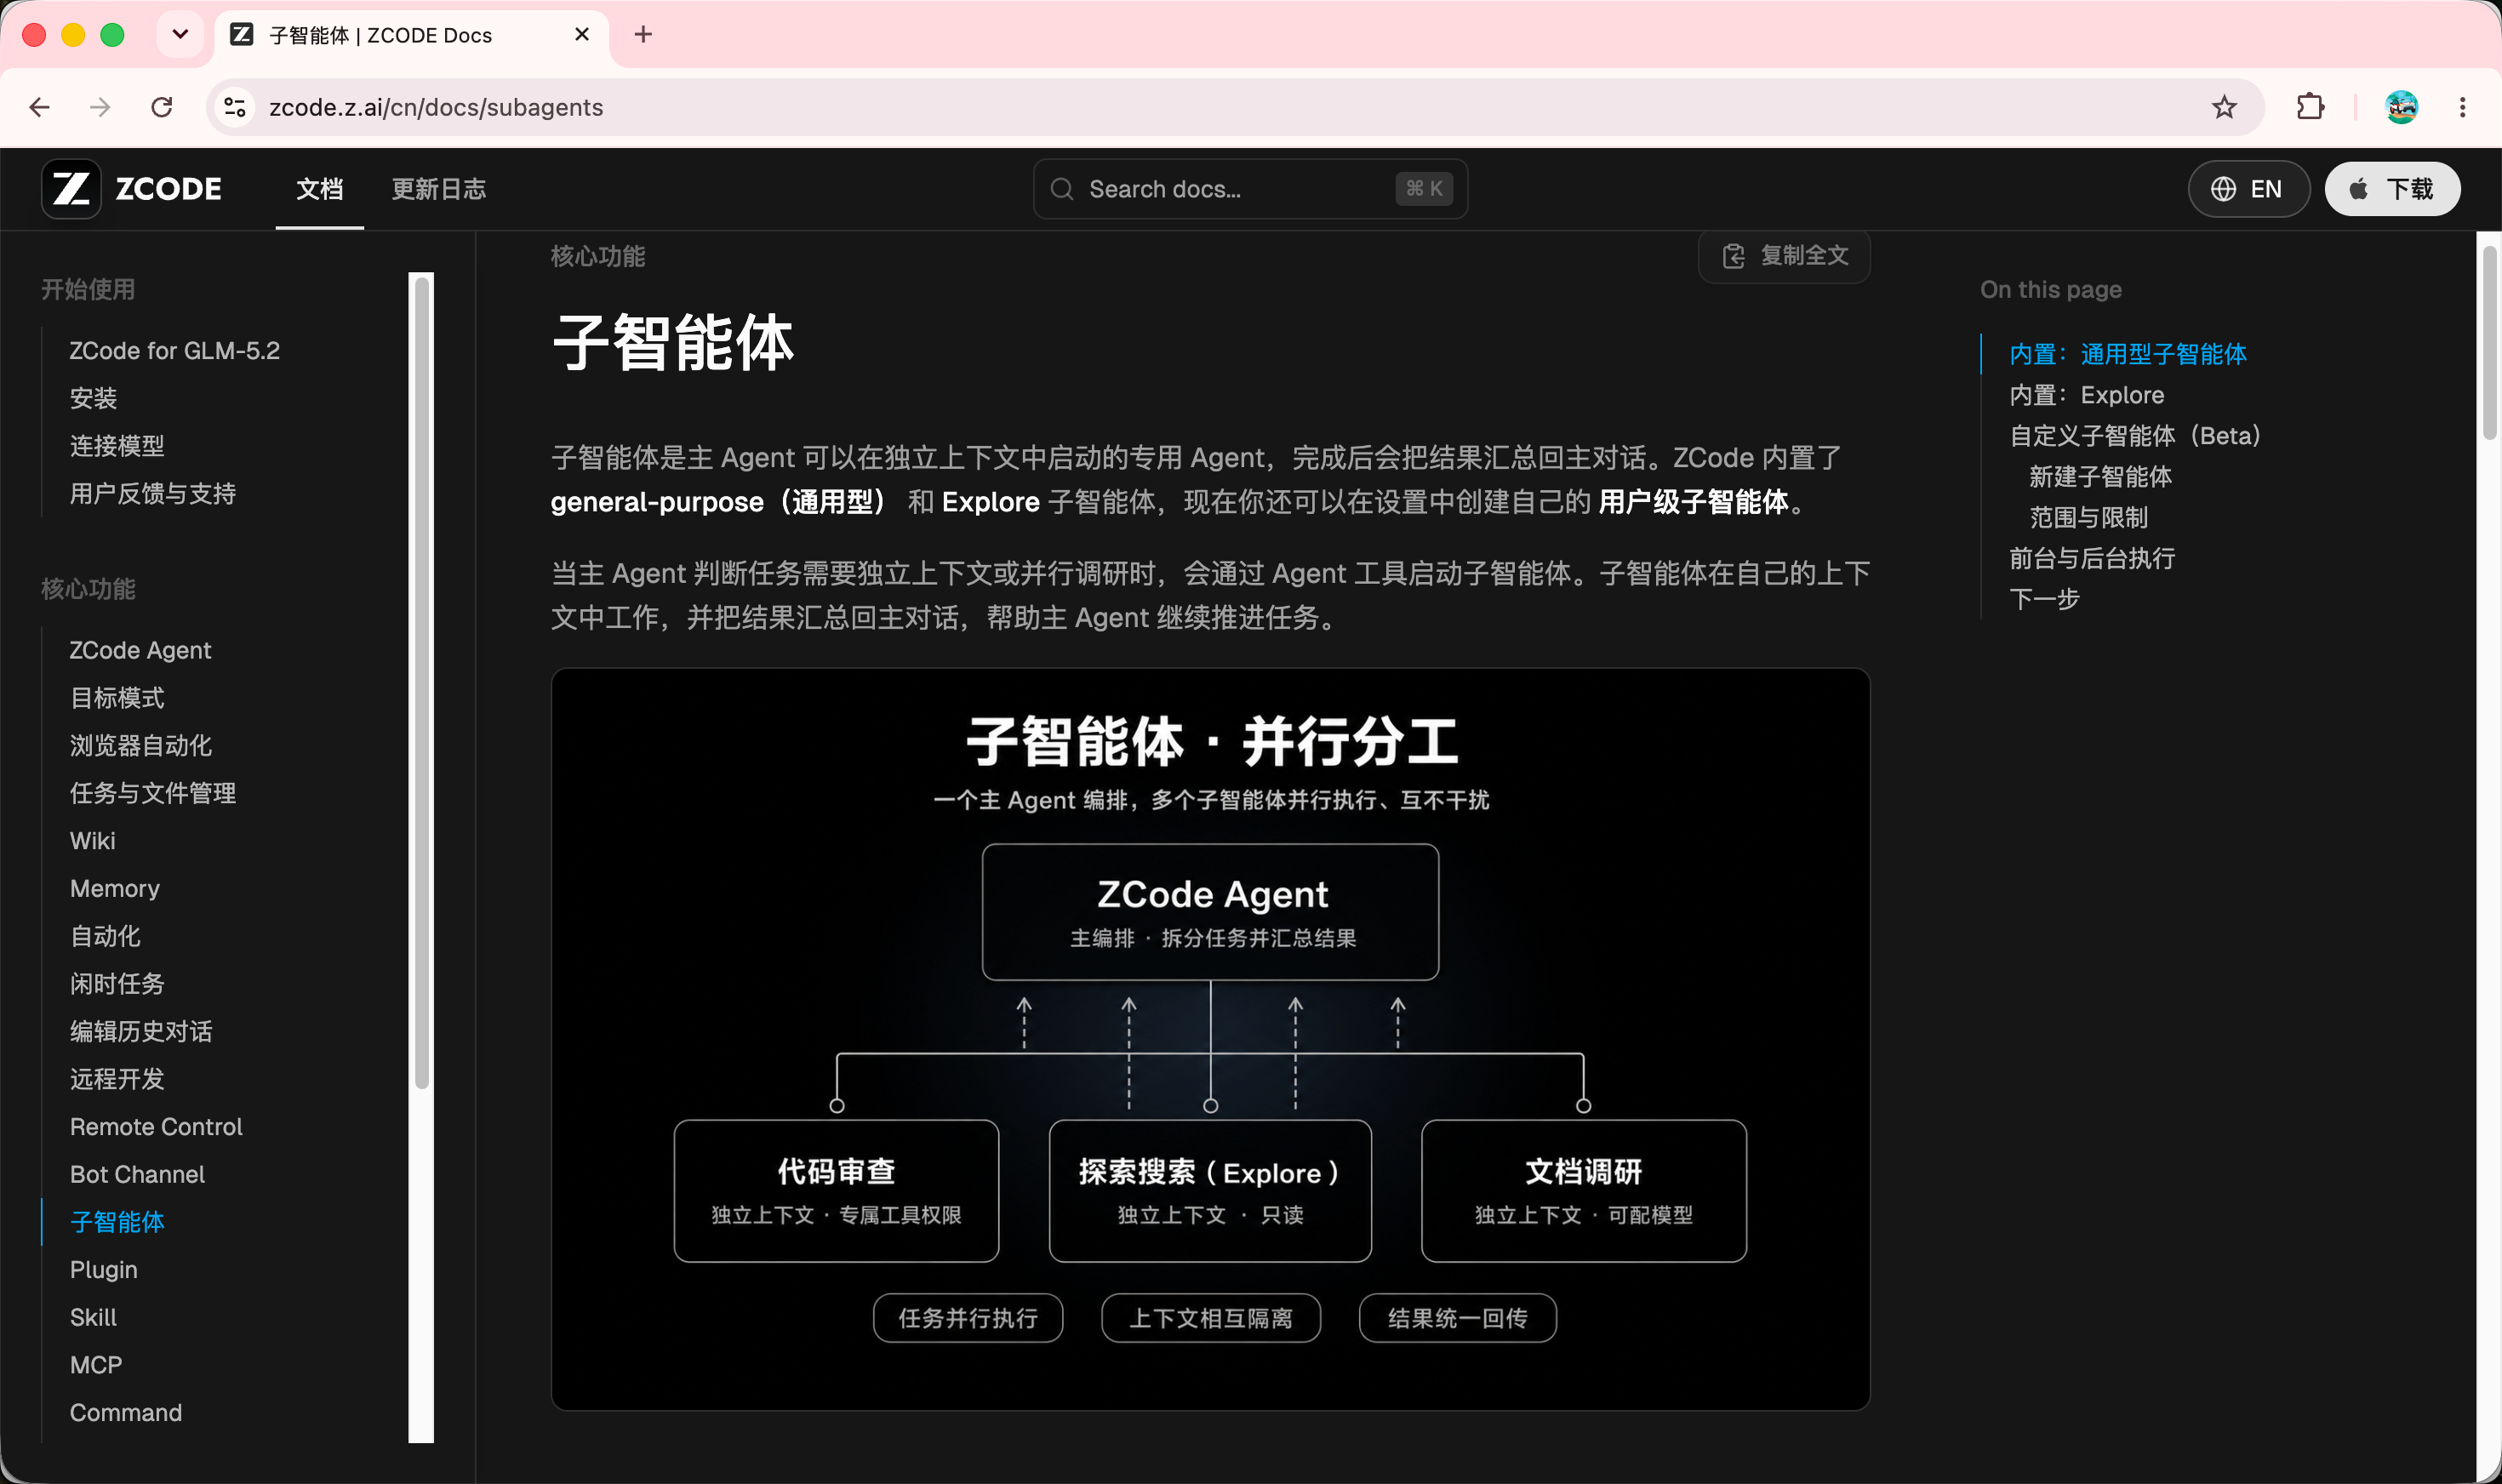Open the 安装 sidebar page

(94, 399)
